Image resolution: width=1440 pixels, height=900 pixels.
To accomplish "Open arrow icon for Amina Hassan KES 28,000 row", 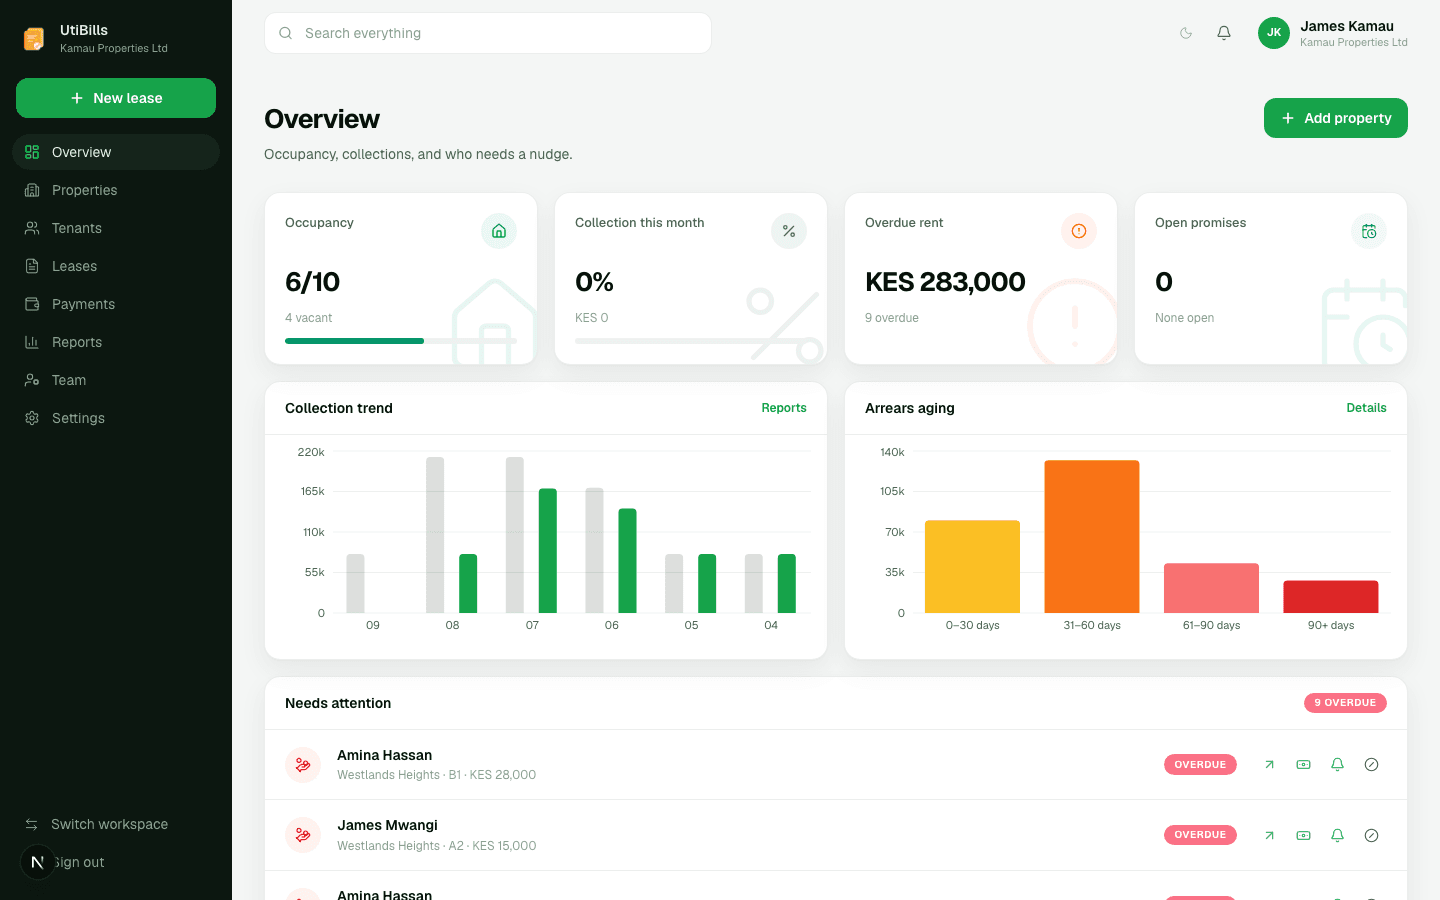I will (x=1269, y=765).
